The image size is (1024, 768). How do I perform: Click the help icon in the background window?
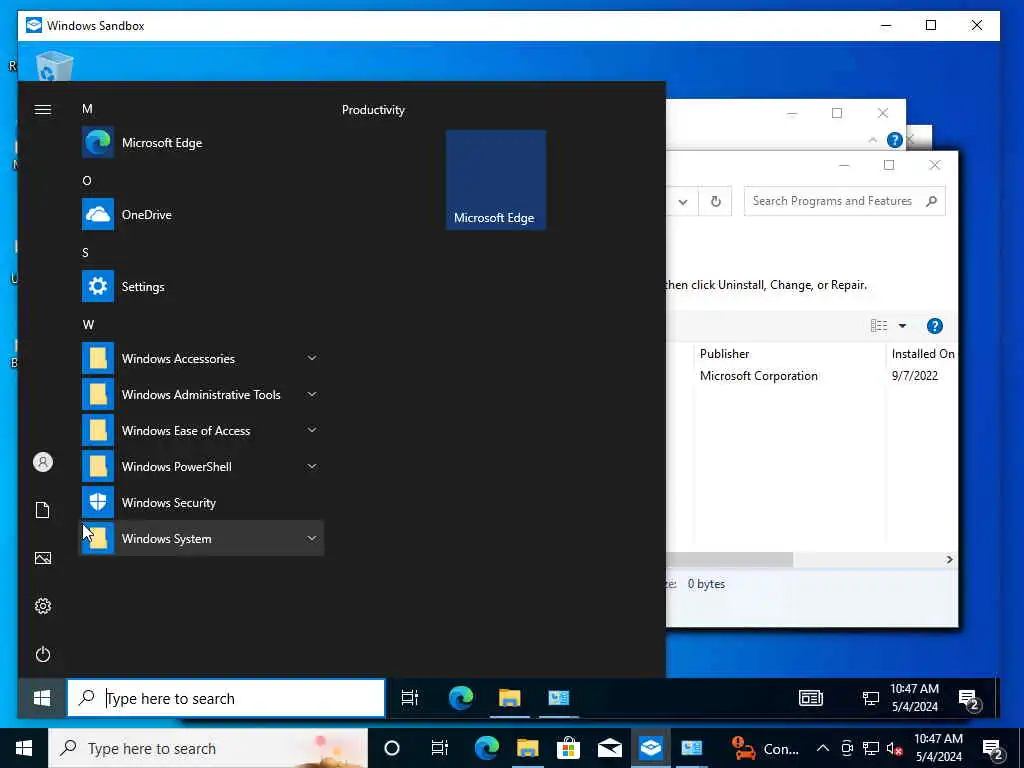[895, 140]
